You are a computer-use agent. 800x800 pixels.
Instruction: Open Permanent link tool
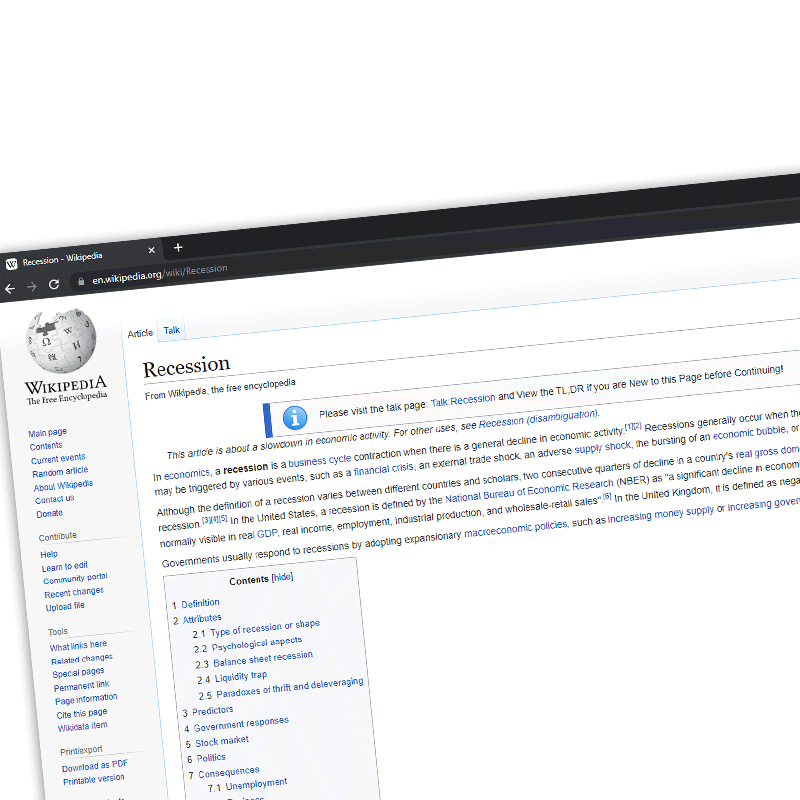[82, 686]
